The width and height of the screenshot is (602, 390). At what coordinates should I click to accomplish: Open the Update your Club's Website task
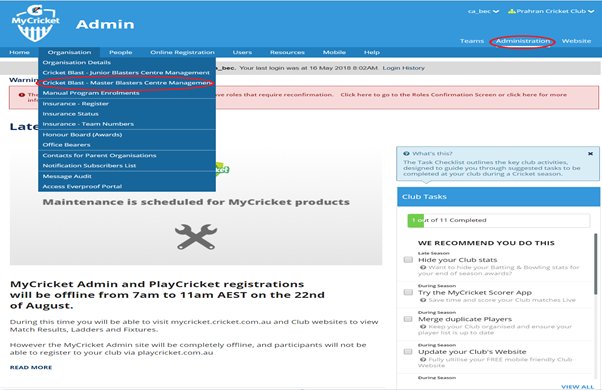pos(472,352)
